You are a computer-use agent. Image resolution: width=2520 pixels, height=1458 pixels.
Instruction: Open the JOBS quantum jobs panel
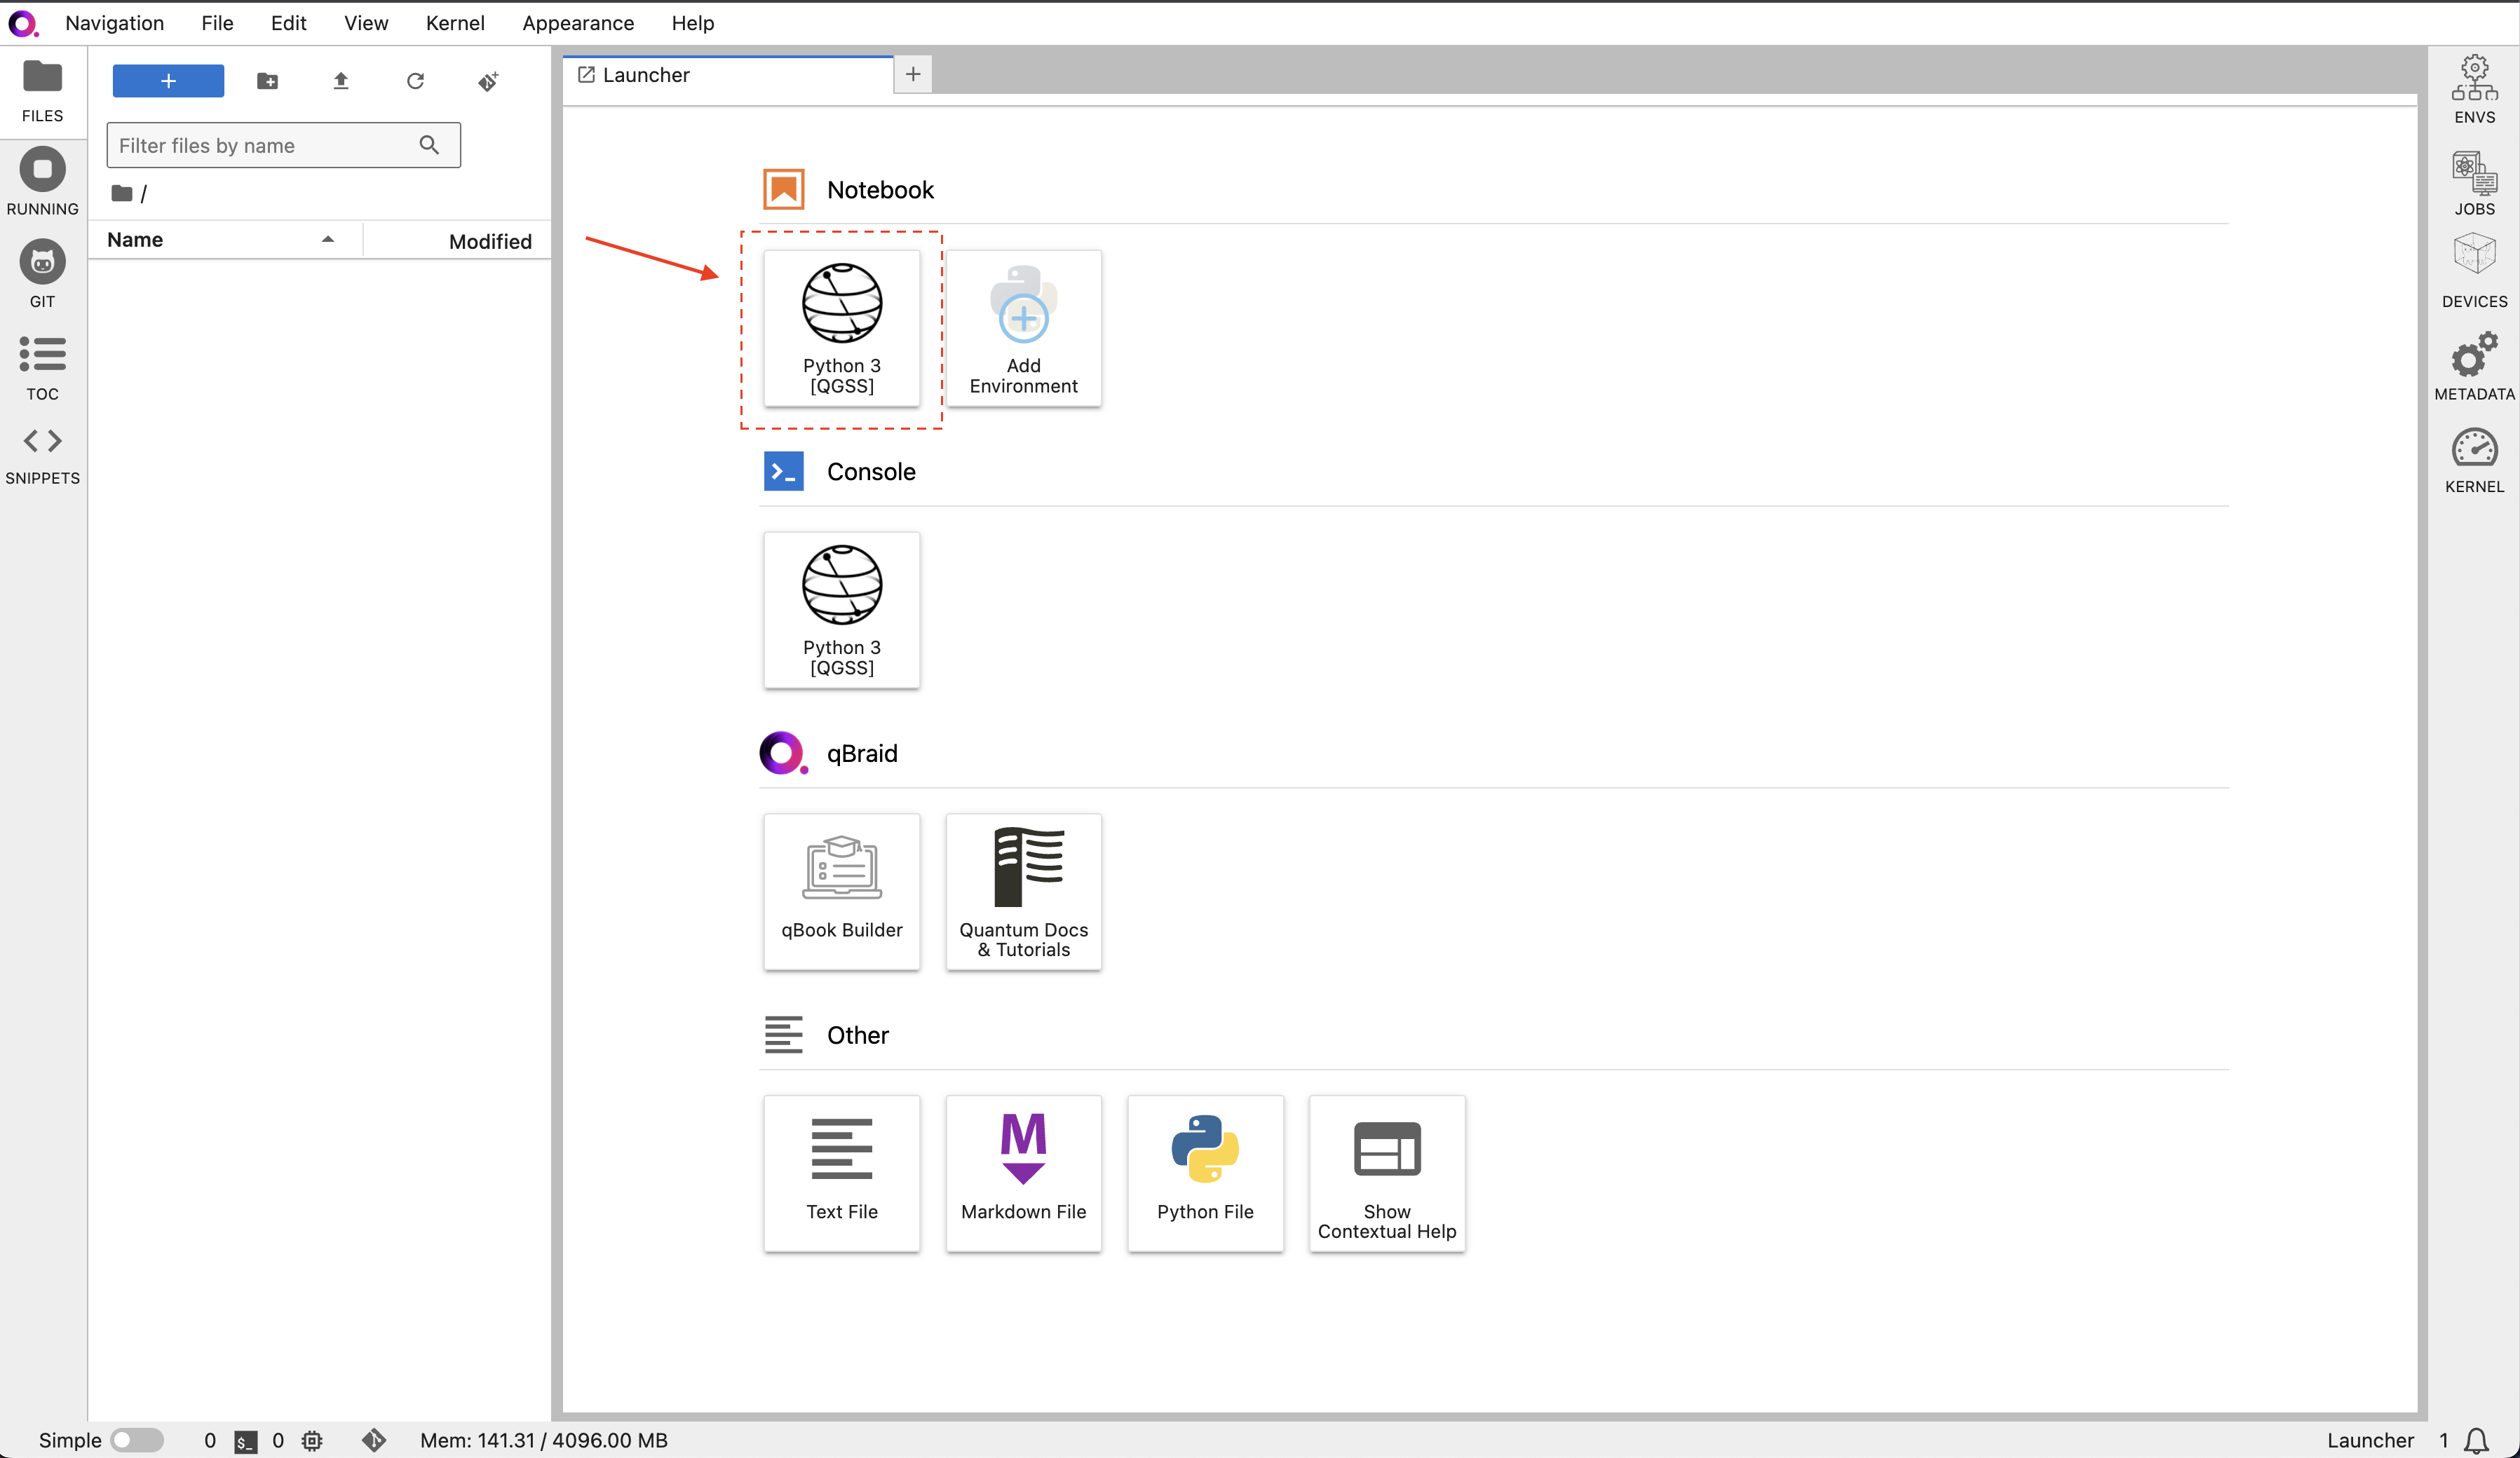click(2474, 183)
